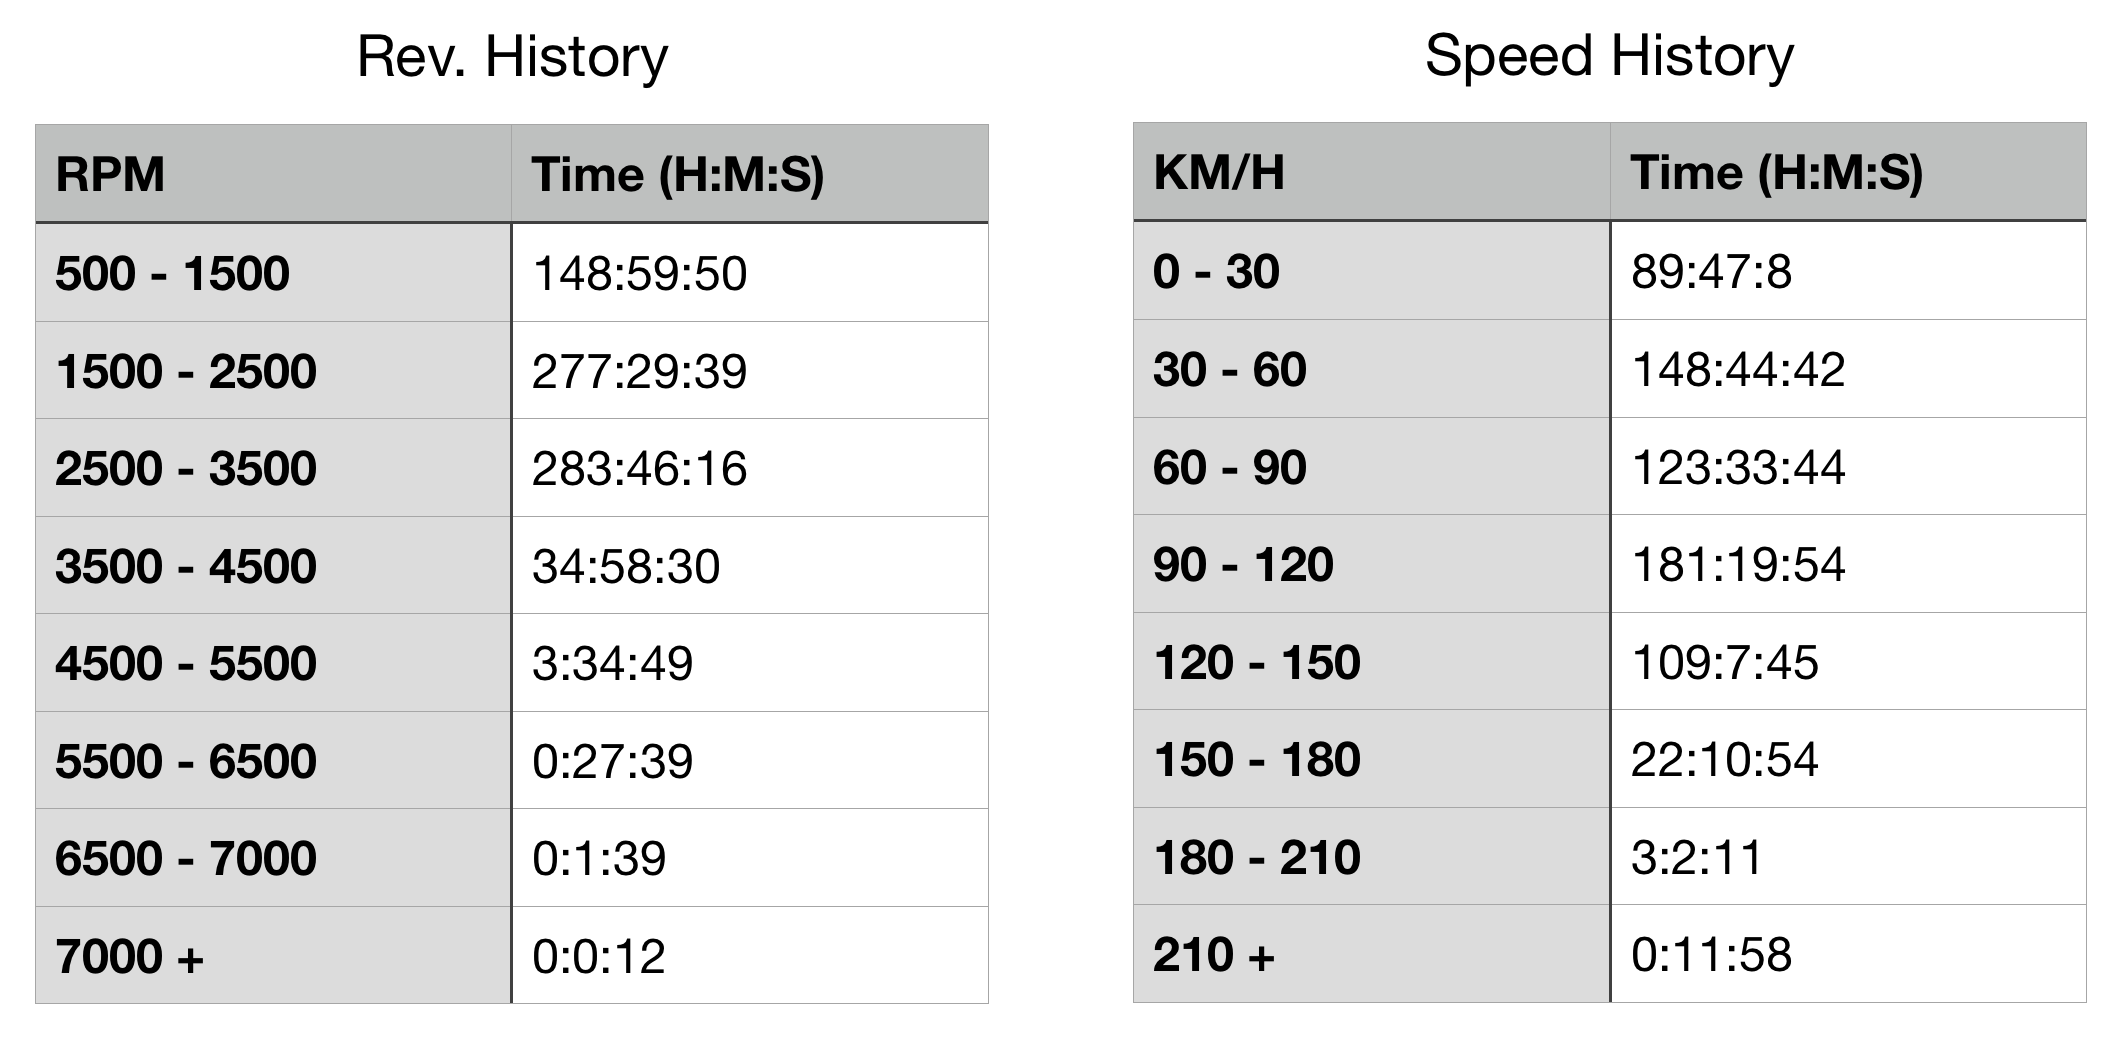This screenshot has height=1039, width=2124.
Task: Select the 2500 - 3500 RPM row label
Action: click(x=186, y=468)
